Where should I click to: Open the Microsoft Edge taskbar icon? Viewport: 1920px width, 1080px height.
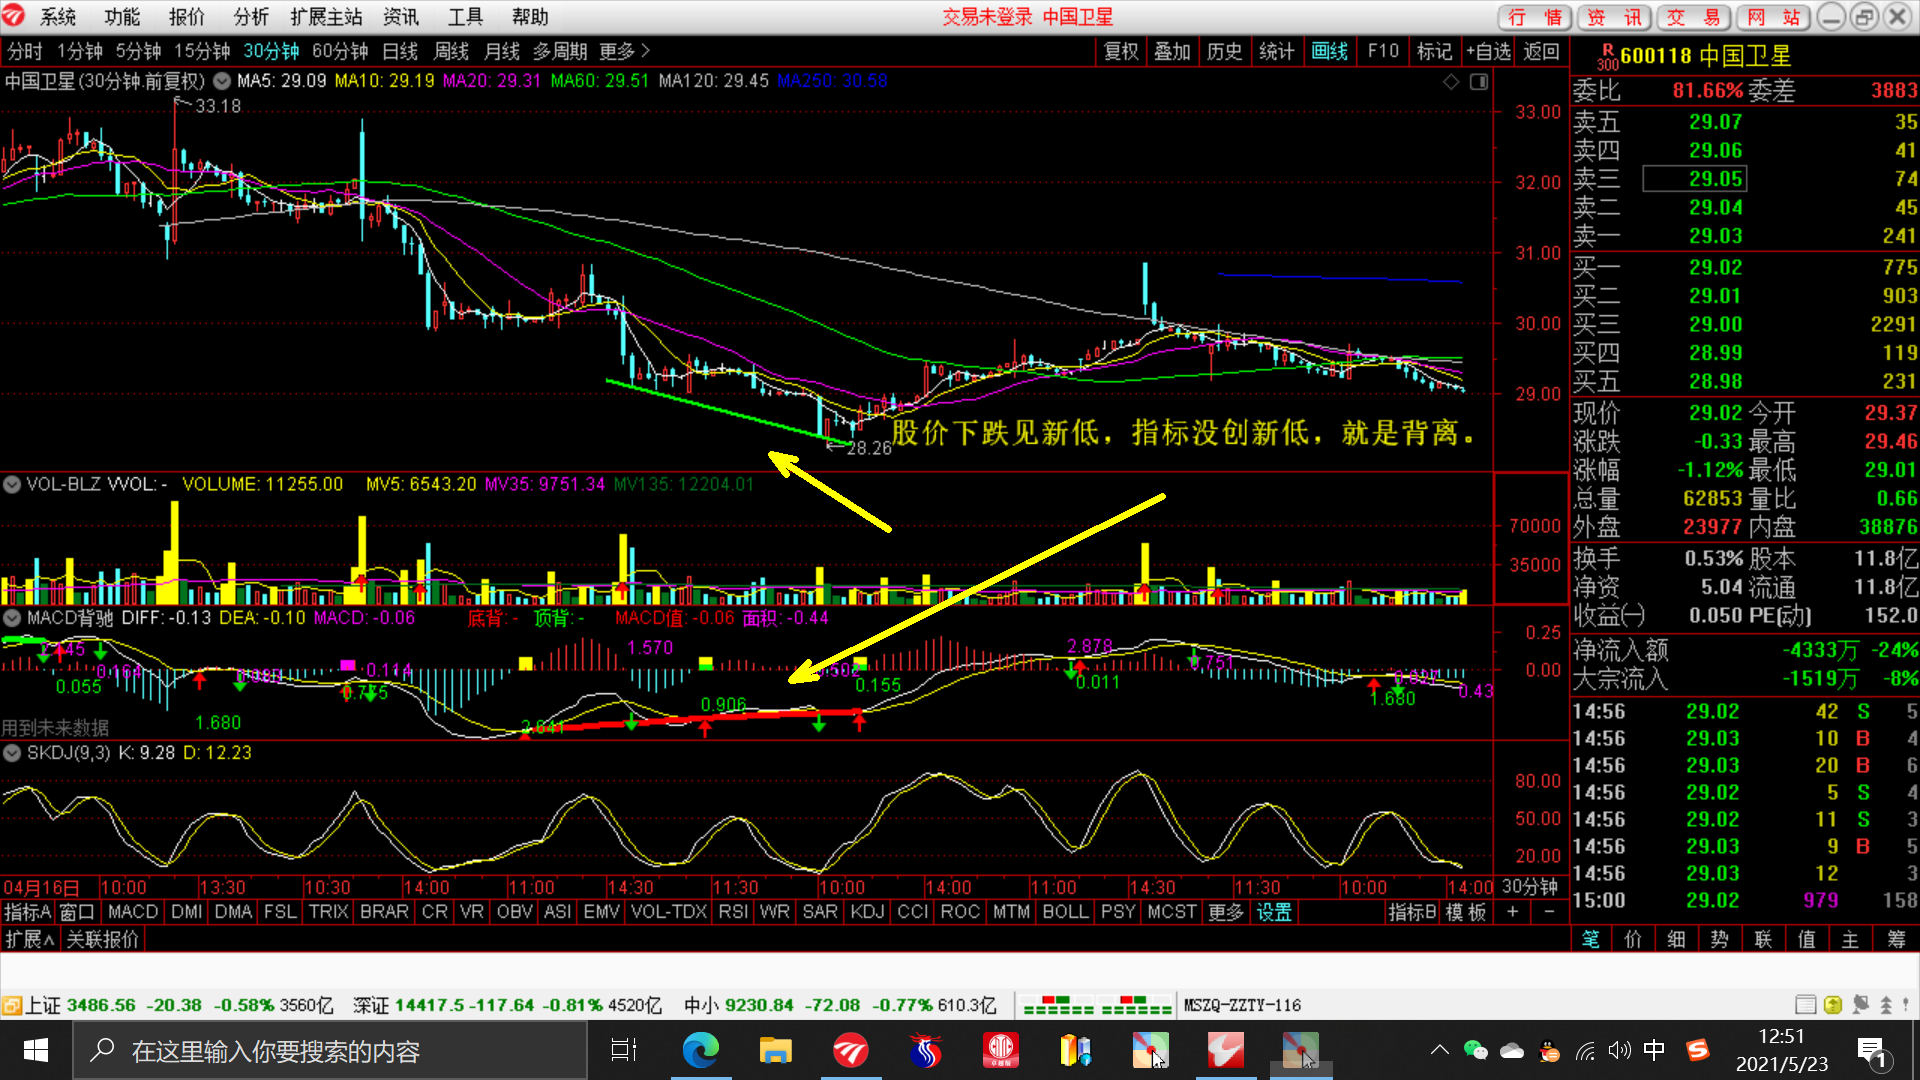pos(701,1050)
